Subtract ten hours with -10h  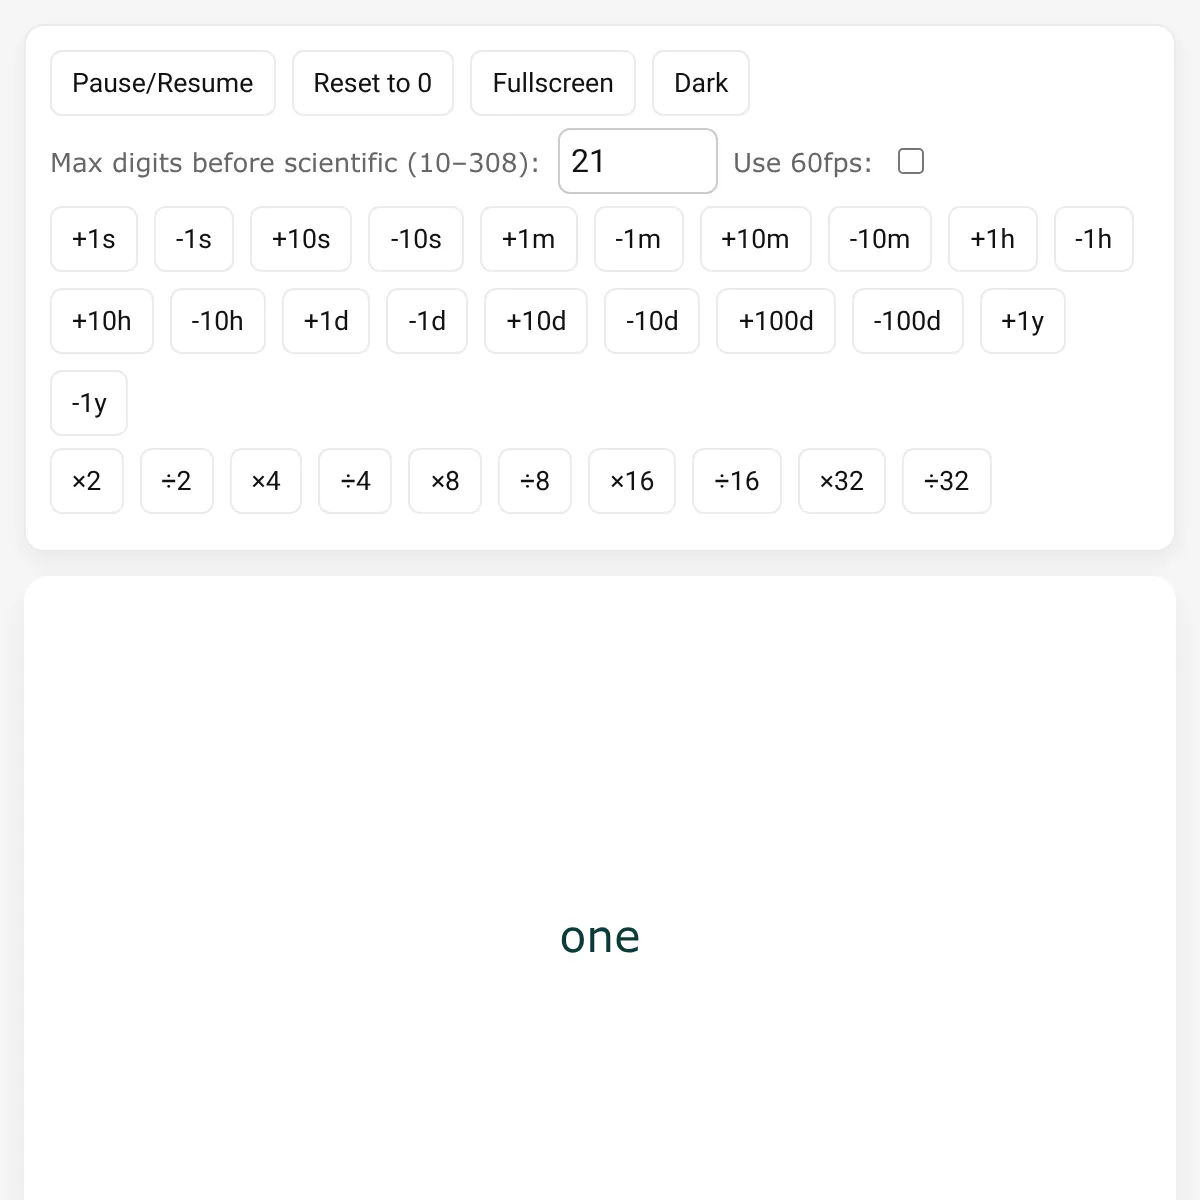(x=218, y=321)
